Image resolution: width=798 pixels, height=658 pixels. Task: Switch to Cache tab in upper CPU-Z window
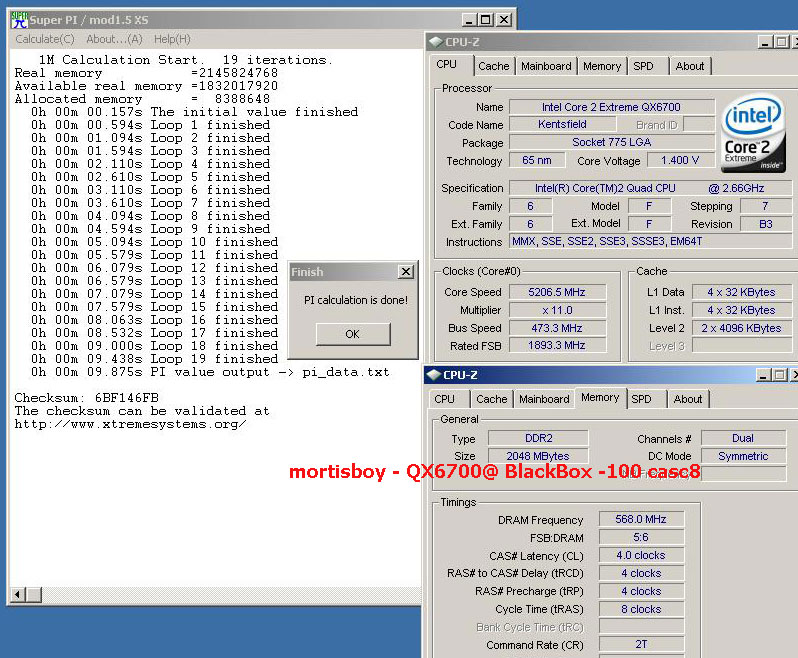[494, 66]
